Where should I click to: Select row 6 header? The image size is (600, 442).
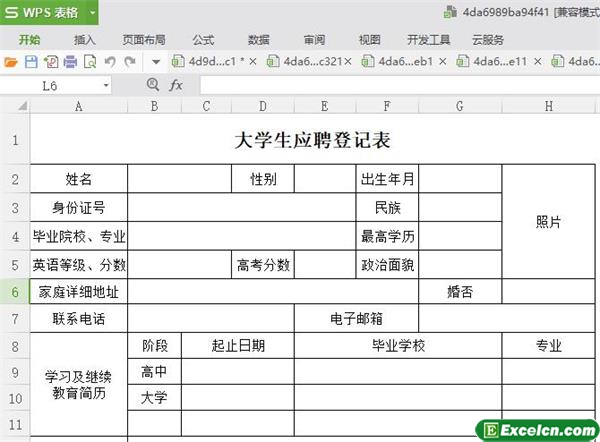pyautogui.click(x=15, y=292)
